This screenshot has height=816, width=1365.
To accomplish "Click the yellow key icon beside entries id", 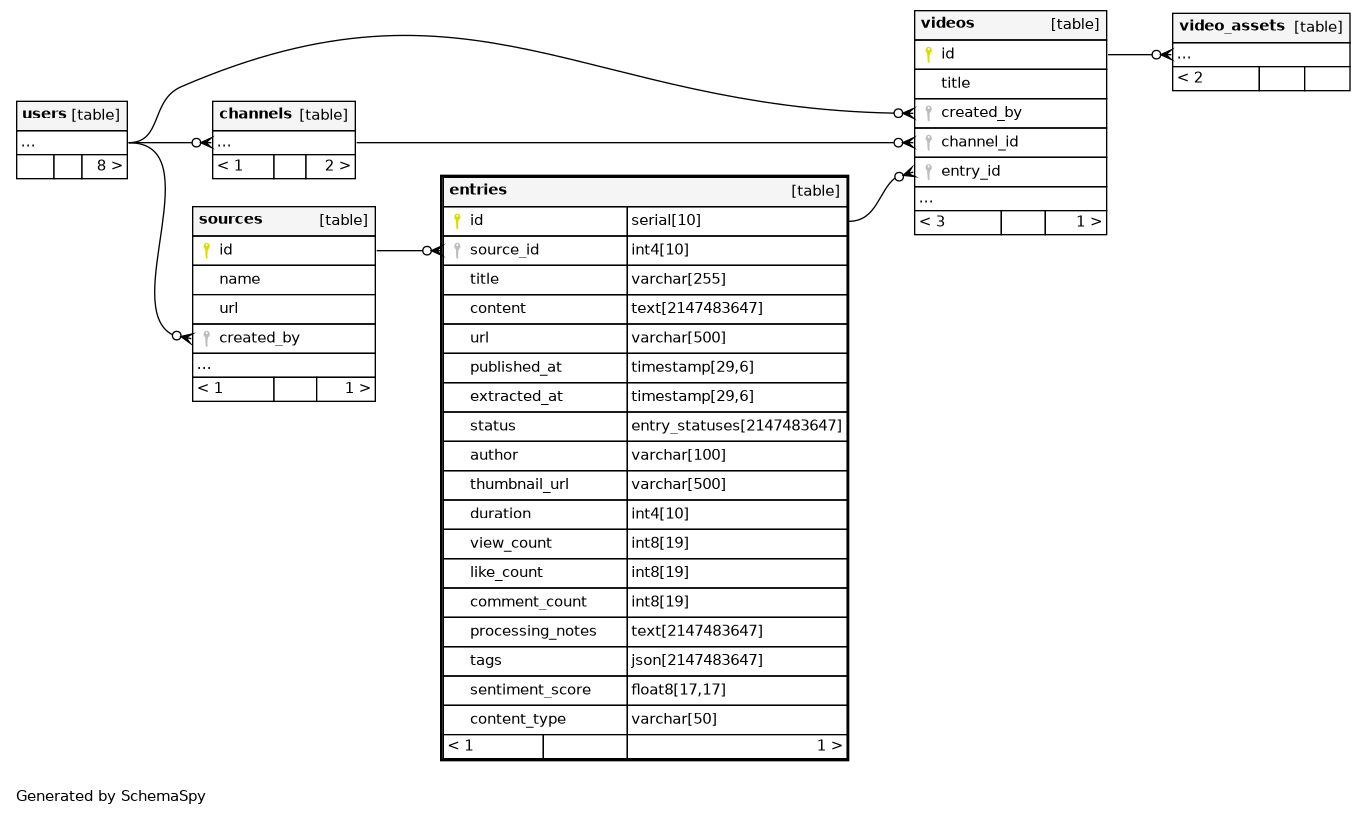I will pyautogui.click(x=457, y=220).
